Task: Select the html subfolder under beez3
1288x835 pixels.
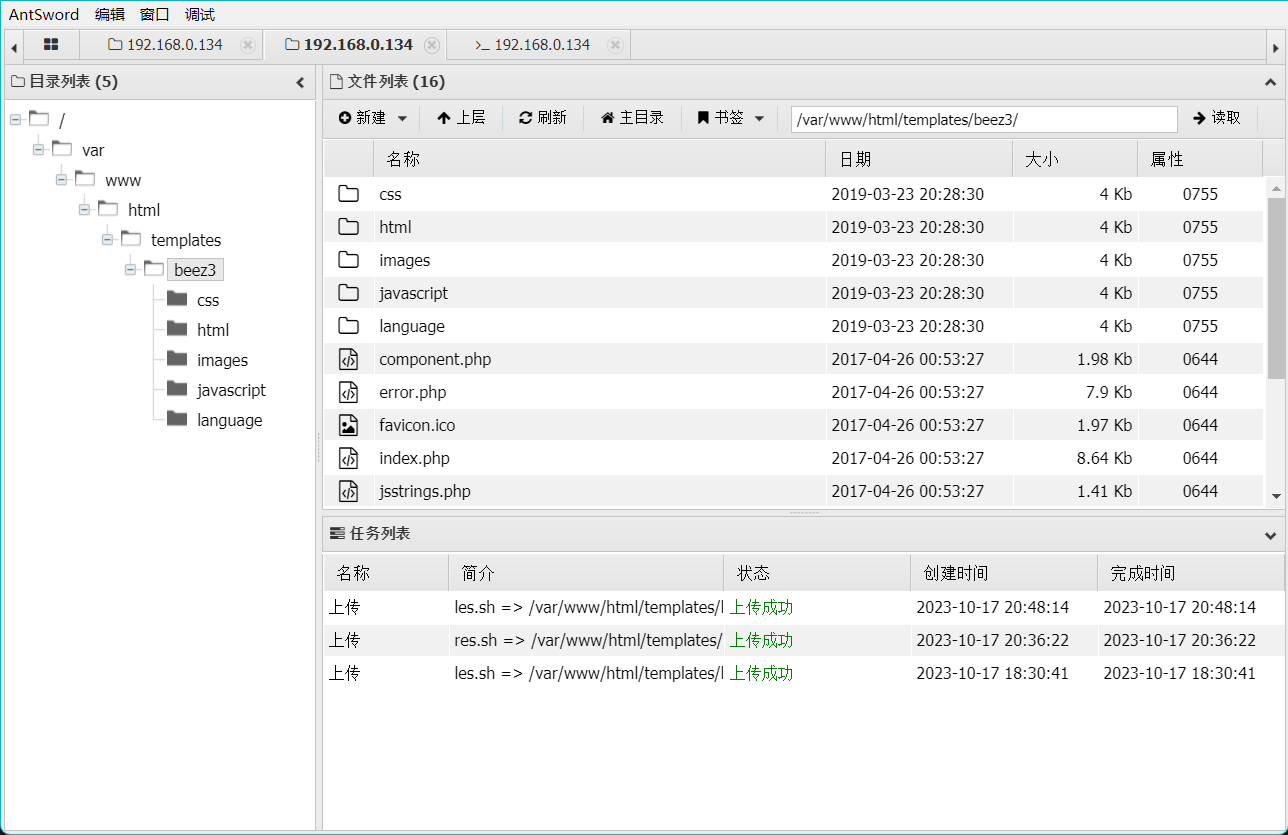Action: tap(213, 330)
